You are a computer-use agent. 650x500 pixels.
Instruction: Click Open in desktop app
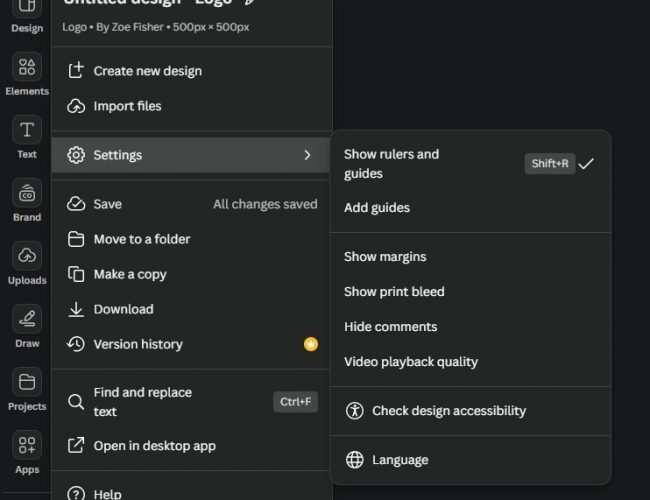154,446
